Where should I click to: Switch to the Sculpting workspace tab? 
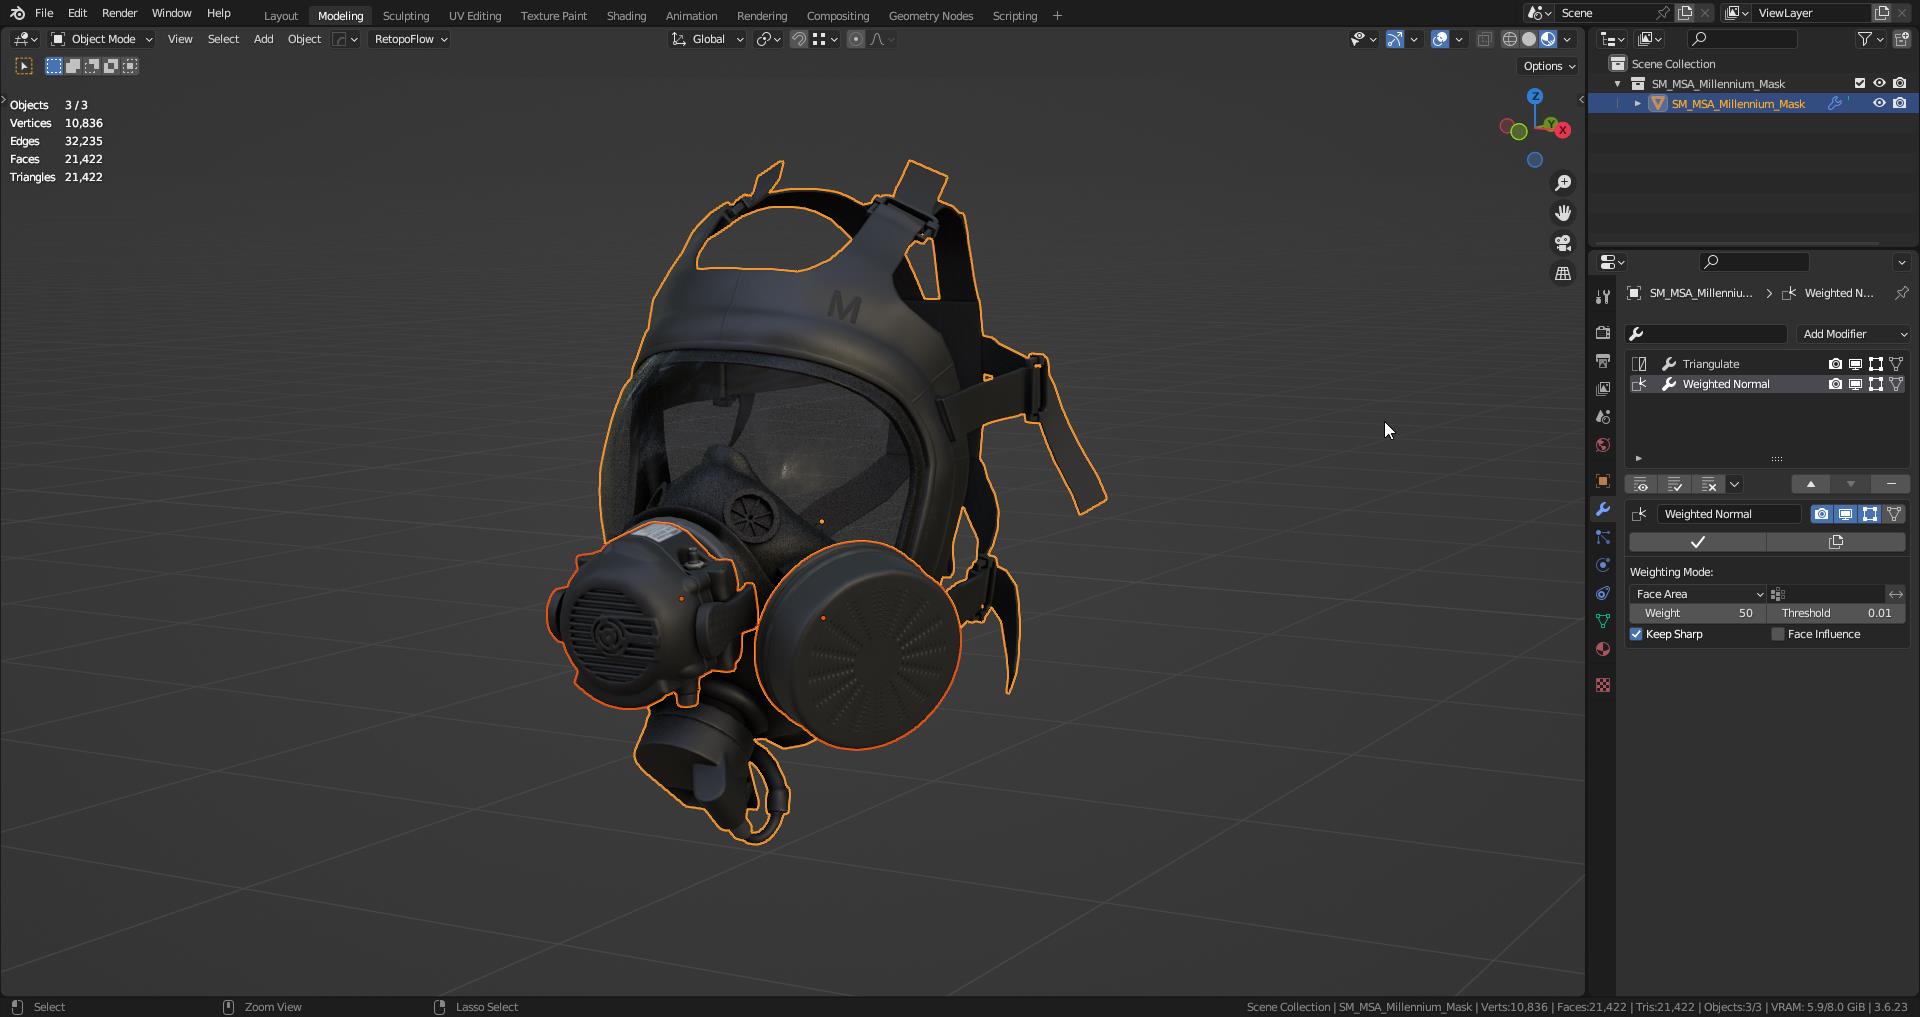click(406, 15)
